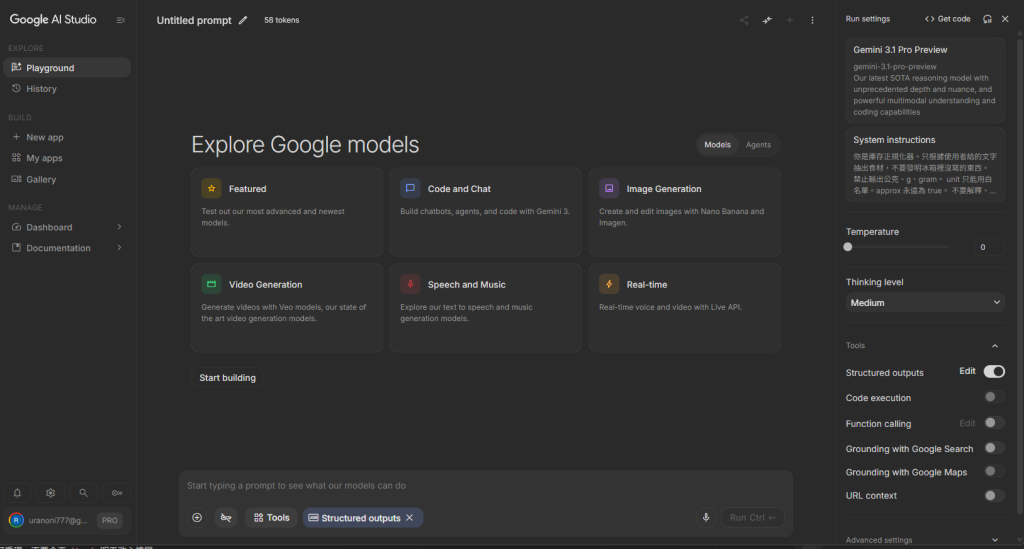Expand Documentation submenu chevron
Screen dimensions: 1024x549
point(119,248)
